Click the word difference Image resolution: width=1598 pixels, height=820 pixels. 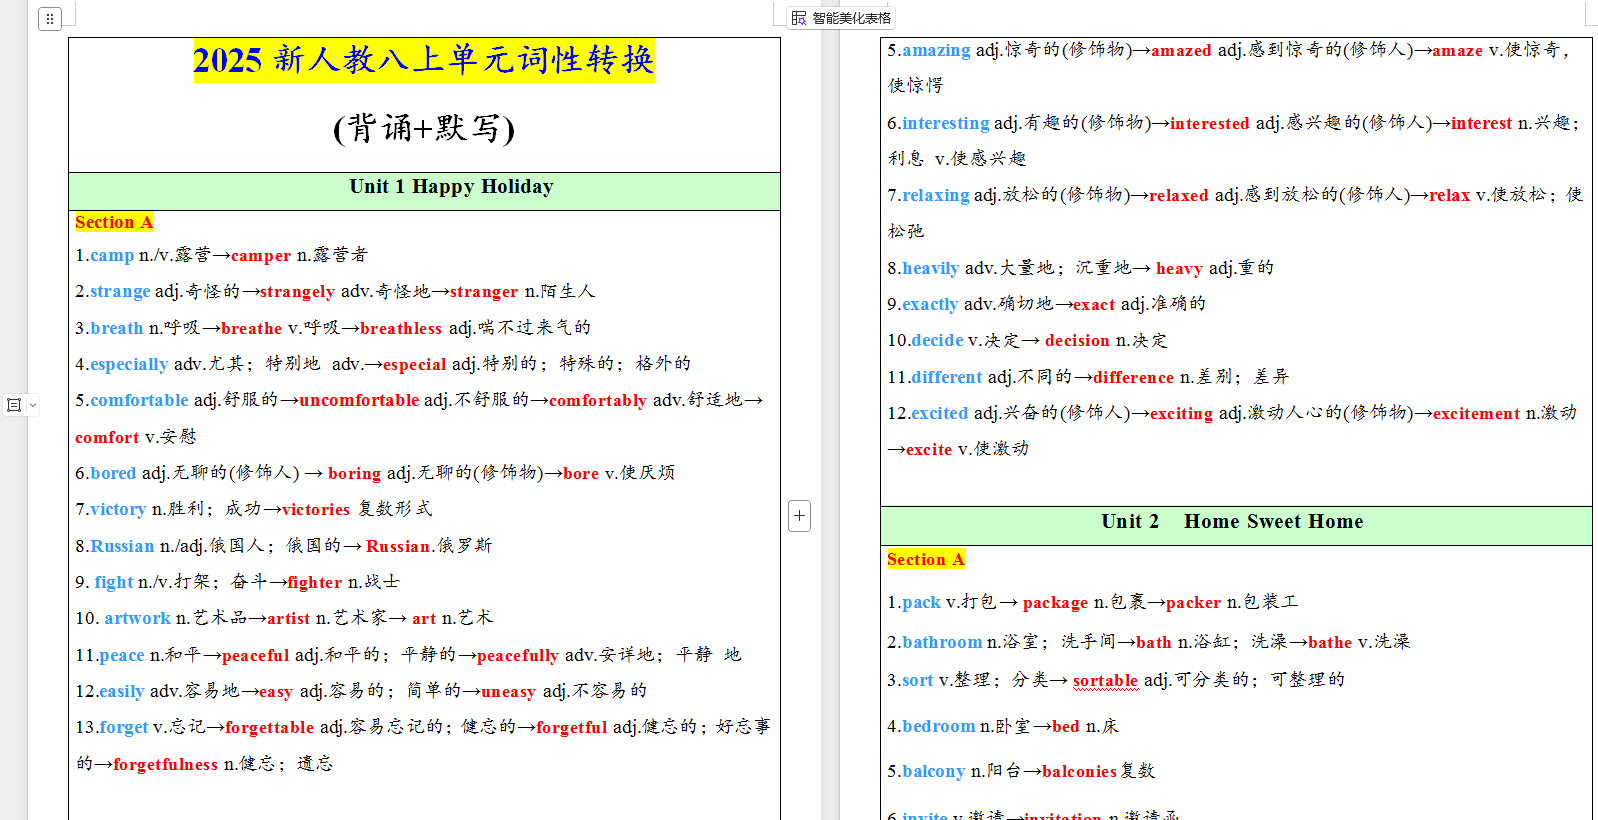1134,378
